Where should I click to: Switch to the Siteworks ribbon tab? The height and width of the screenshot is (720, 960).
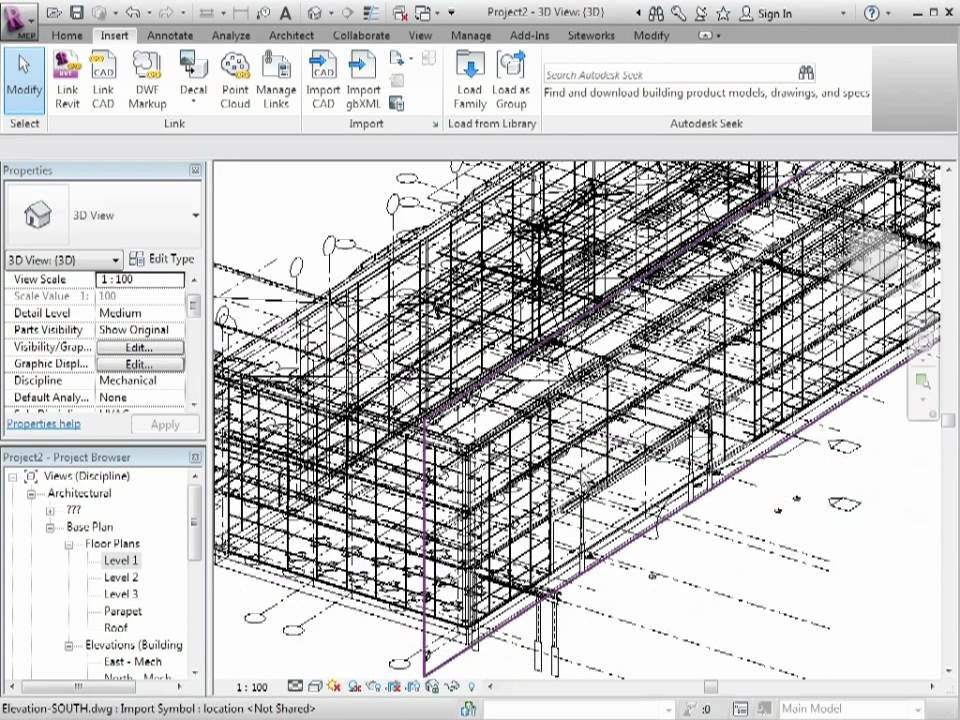(591, 36)
